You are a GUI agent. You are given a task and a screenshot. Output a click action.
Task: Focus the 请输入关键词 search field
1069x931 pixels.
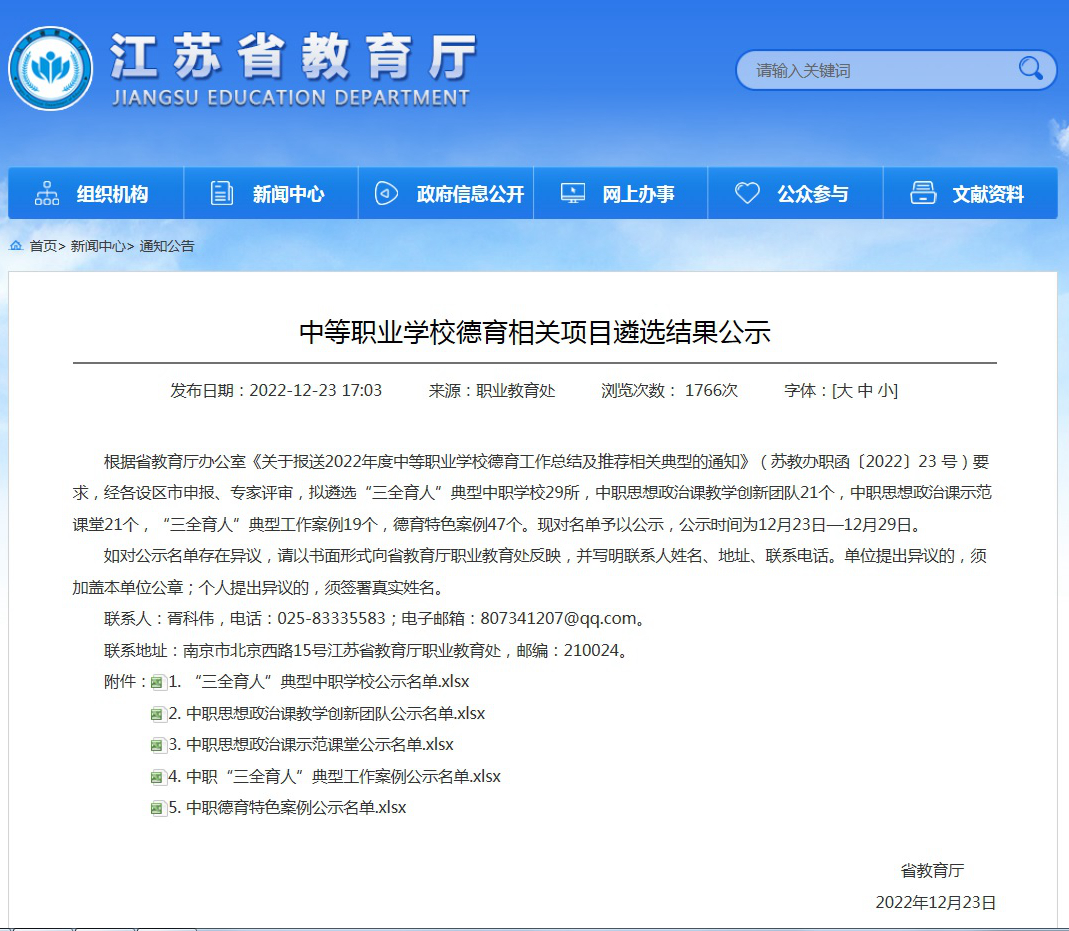click(x=896, y=70)
